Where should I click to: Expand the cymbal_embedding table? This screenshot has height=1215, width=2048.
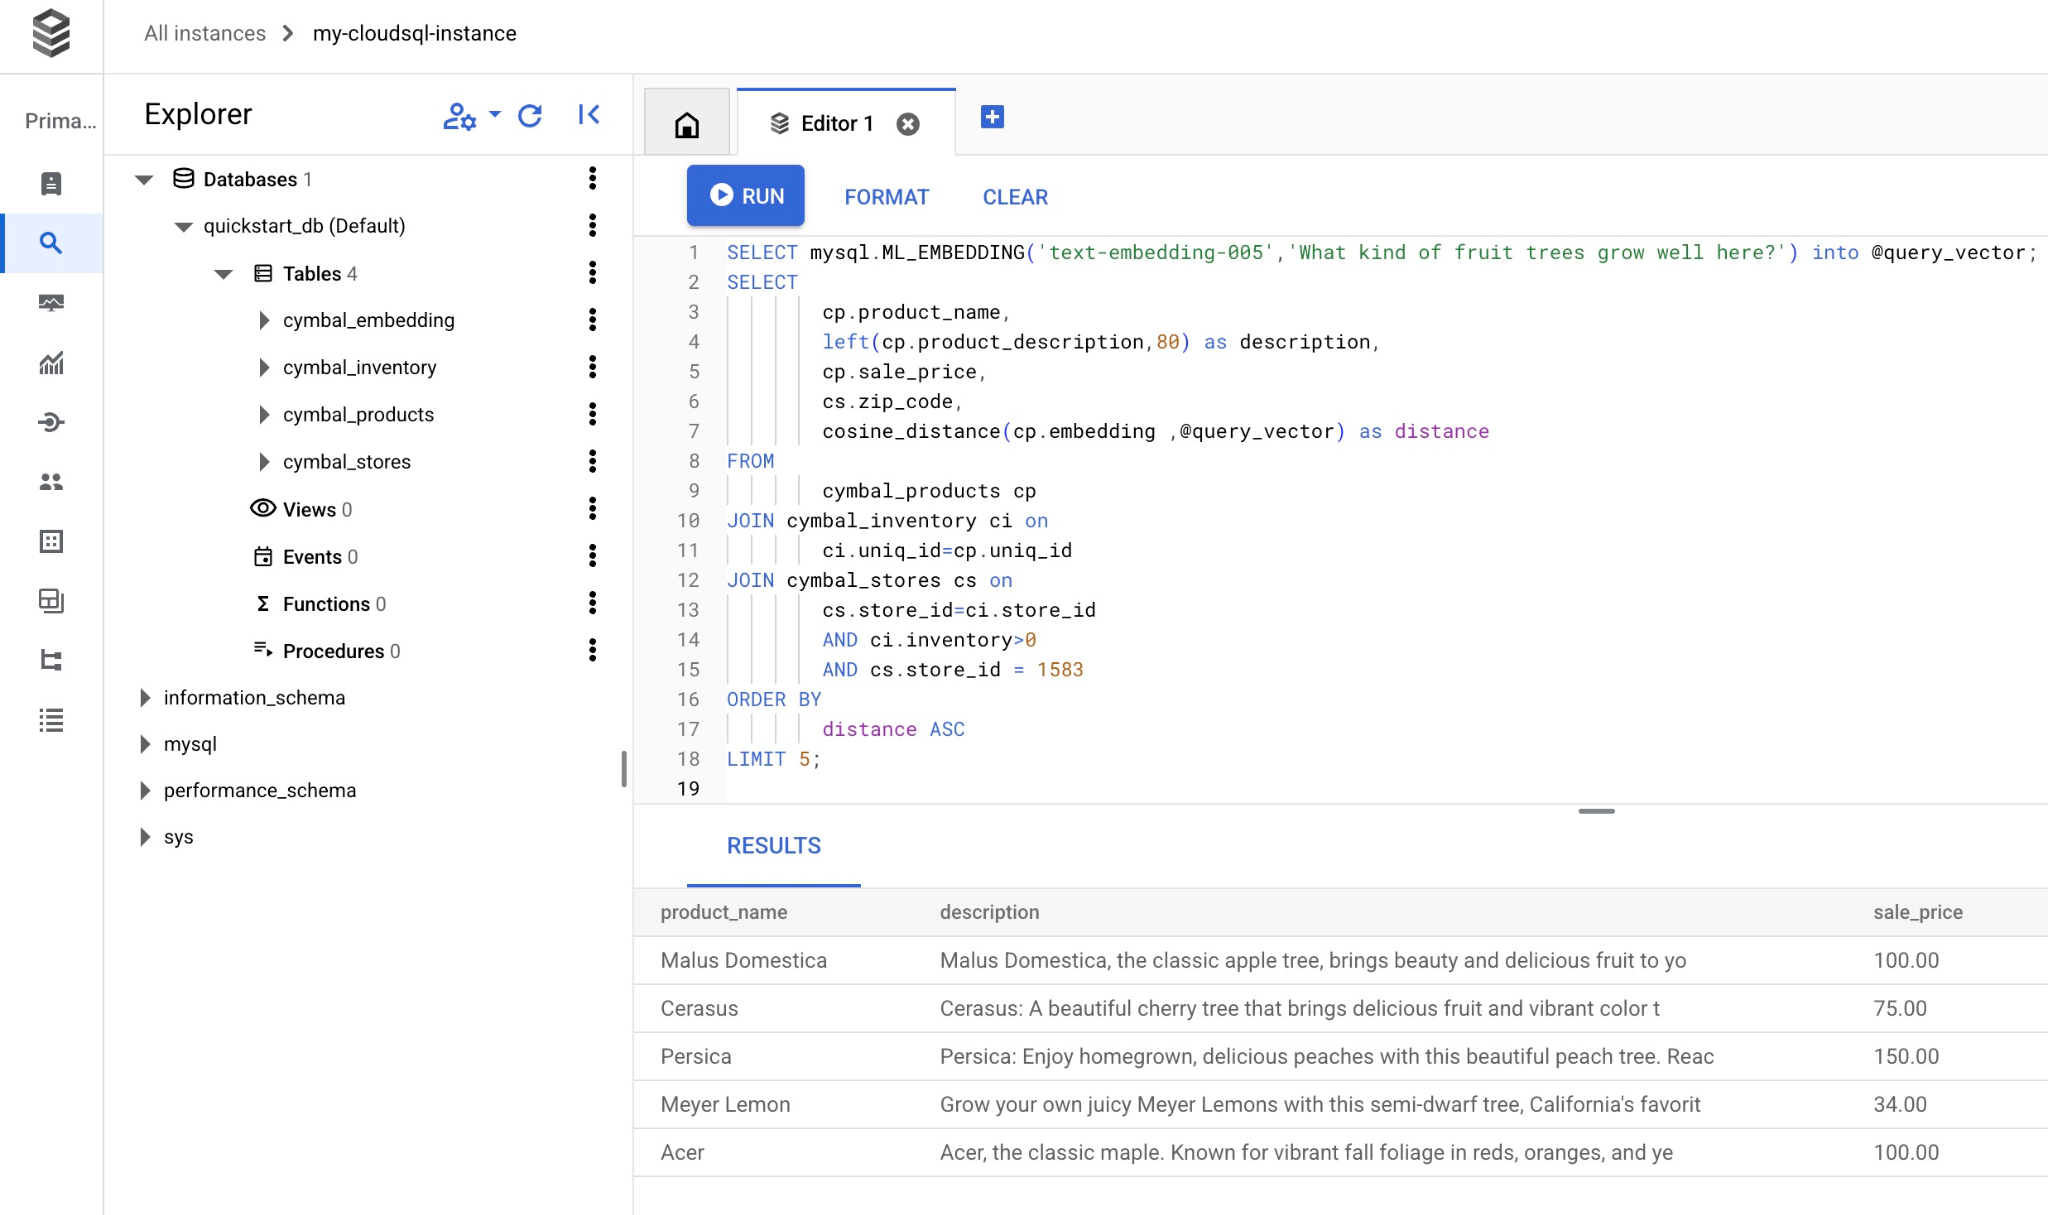click(x=264, y=320)
